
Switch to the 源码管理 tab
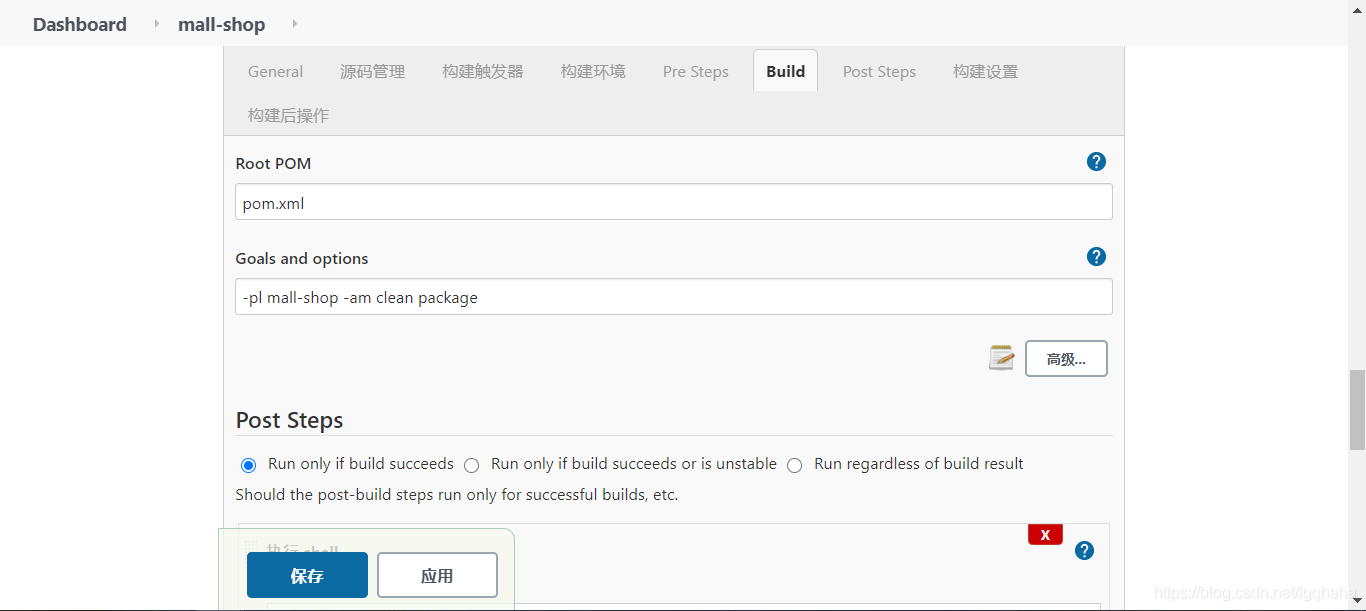(373, 72)
